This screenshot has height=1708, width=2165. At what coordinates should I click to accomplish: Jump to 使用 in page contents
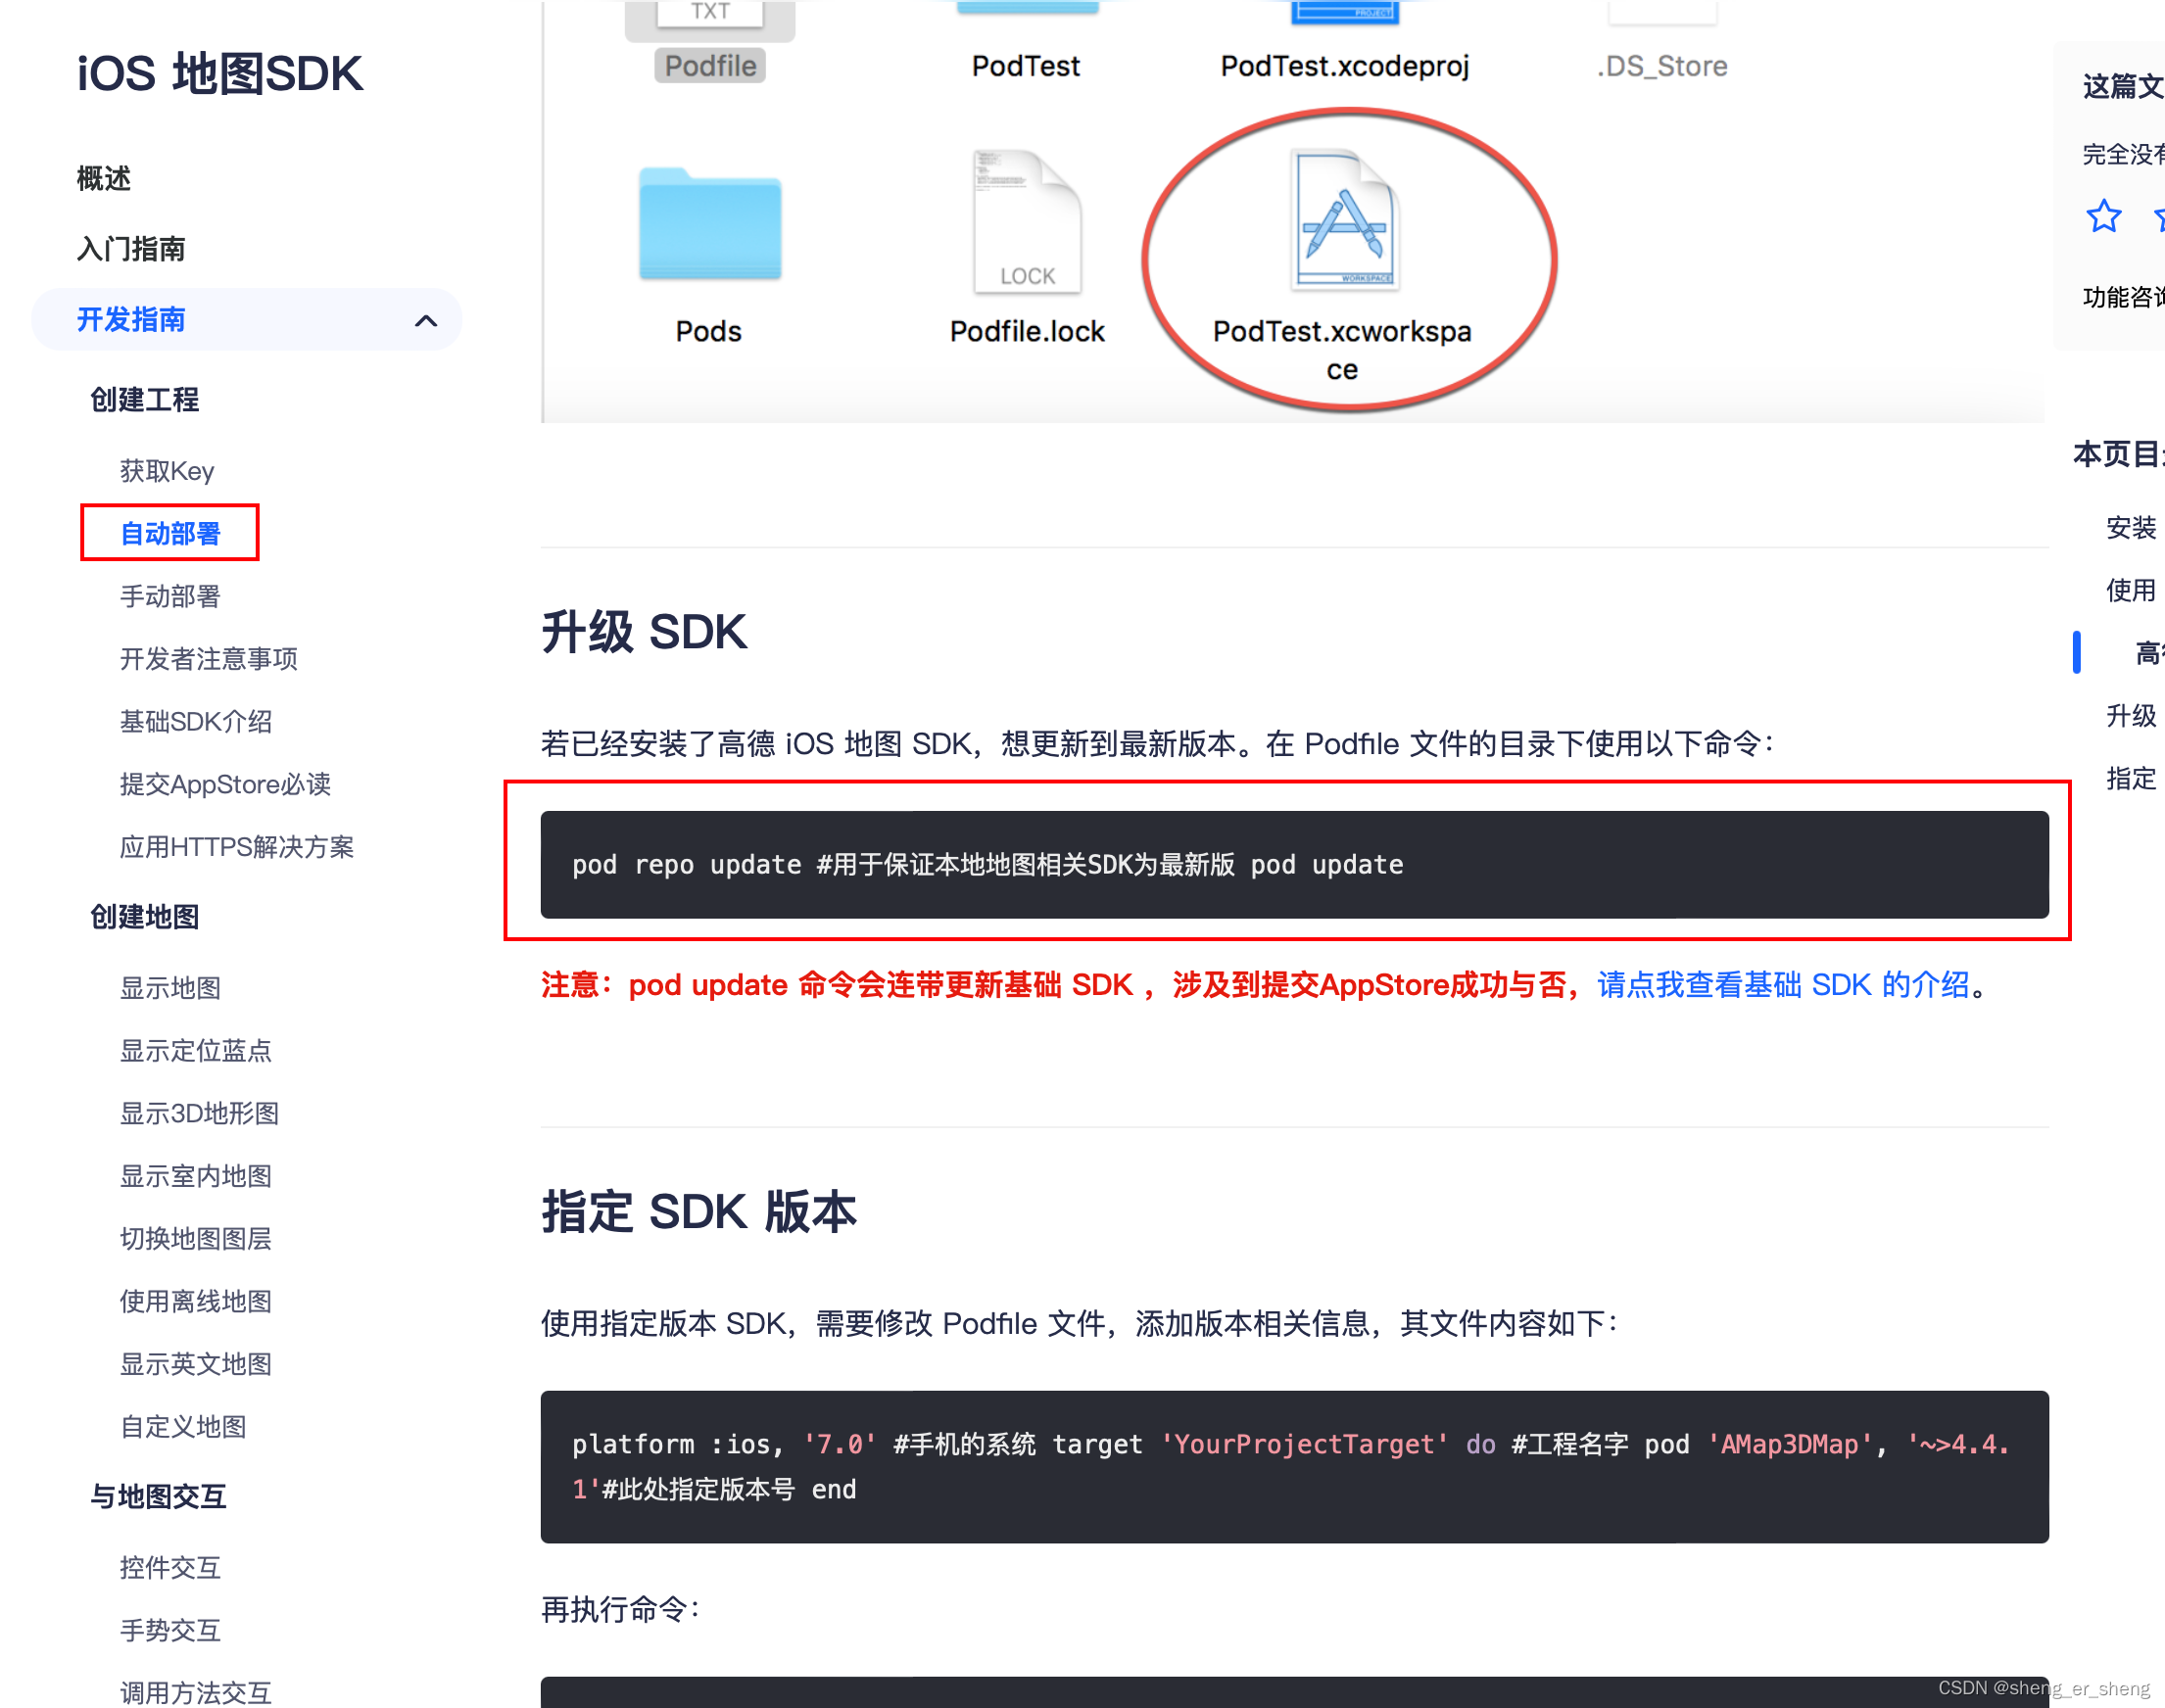[2131, 590]
